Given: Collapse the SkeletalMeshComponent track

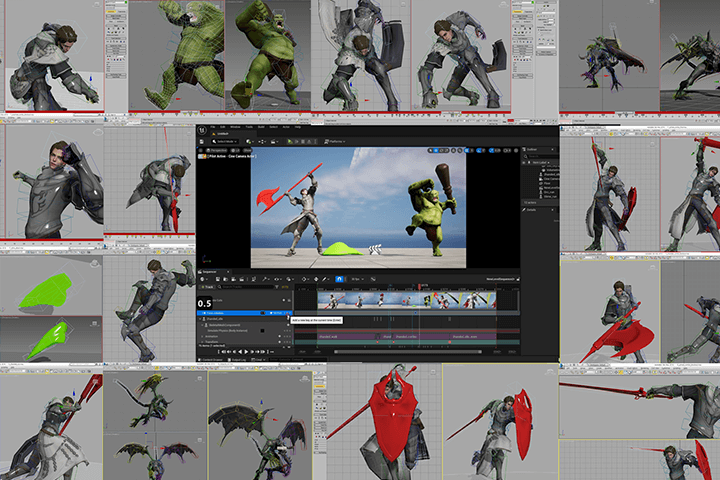Looking at the screenshot, I should coord(202,325).
